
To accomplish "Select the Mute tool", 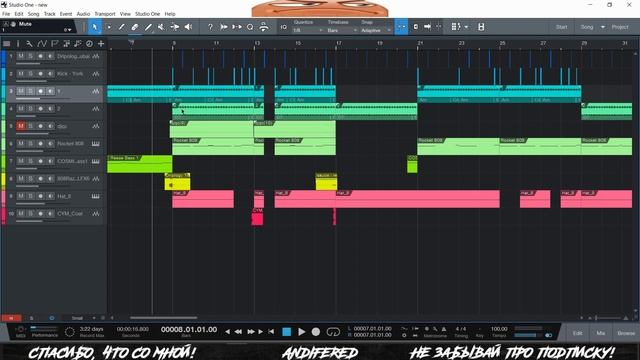I will coord(161,27).
